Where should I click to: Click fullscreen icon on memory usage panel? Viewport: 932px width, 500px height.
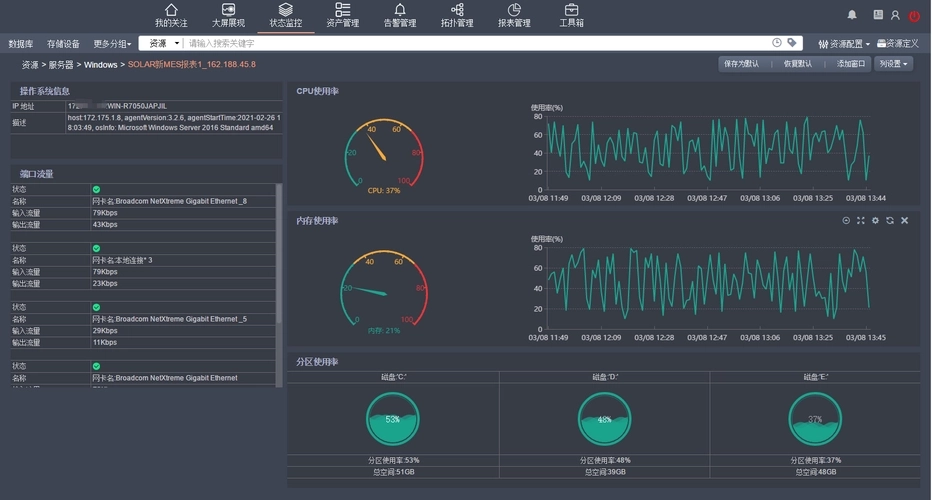pyautogui.click(x=860, y=220)
